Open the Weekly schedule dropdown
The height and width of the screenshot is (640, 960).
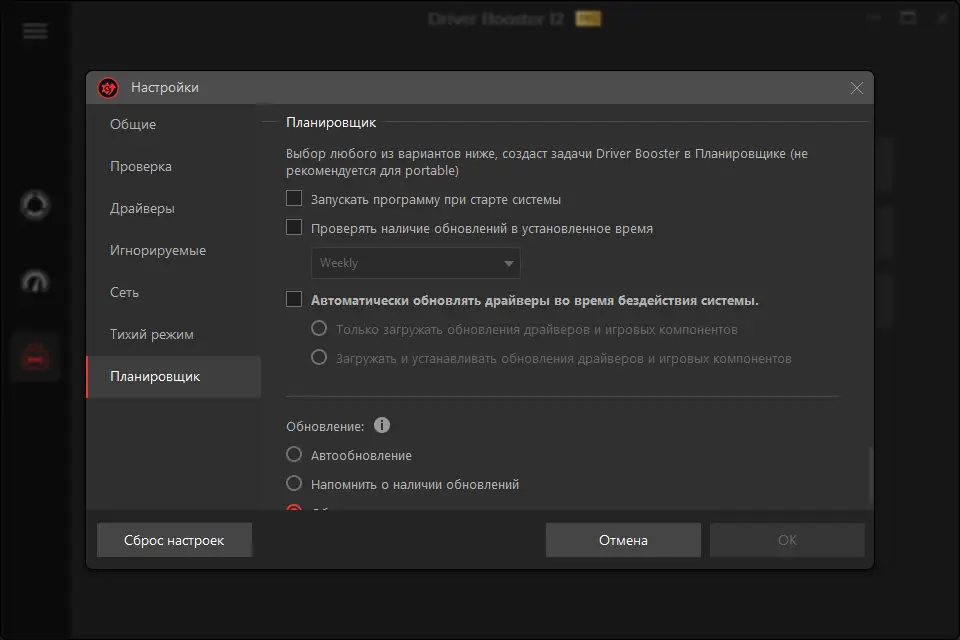(415, 263)
